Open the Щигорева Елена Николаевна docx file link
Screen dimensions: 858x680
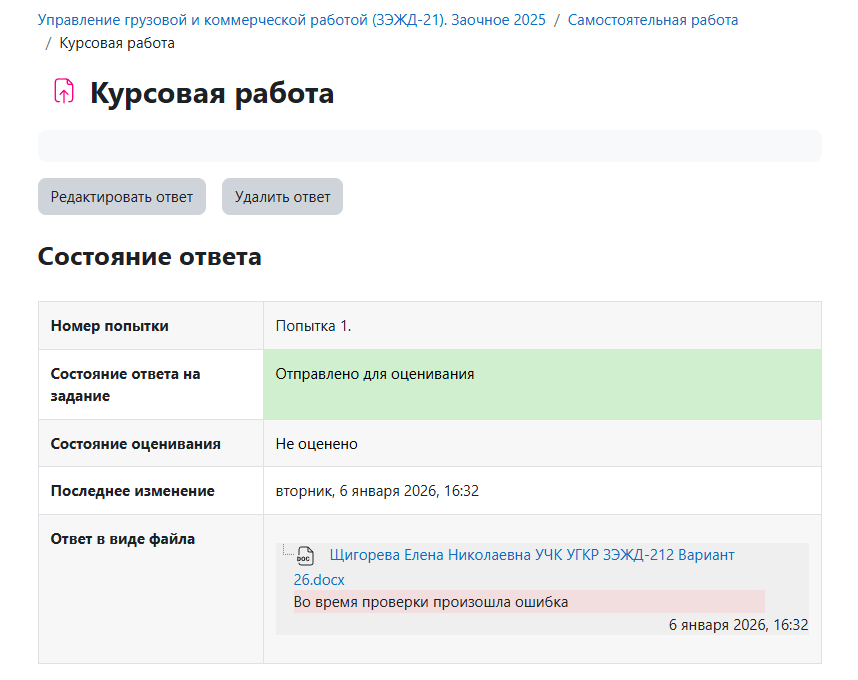530,555
